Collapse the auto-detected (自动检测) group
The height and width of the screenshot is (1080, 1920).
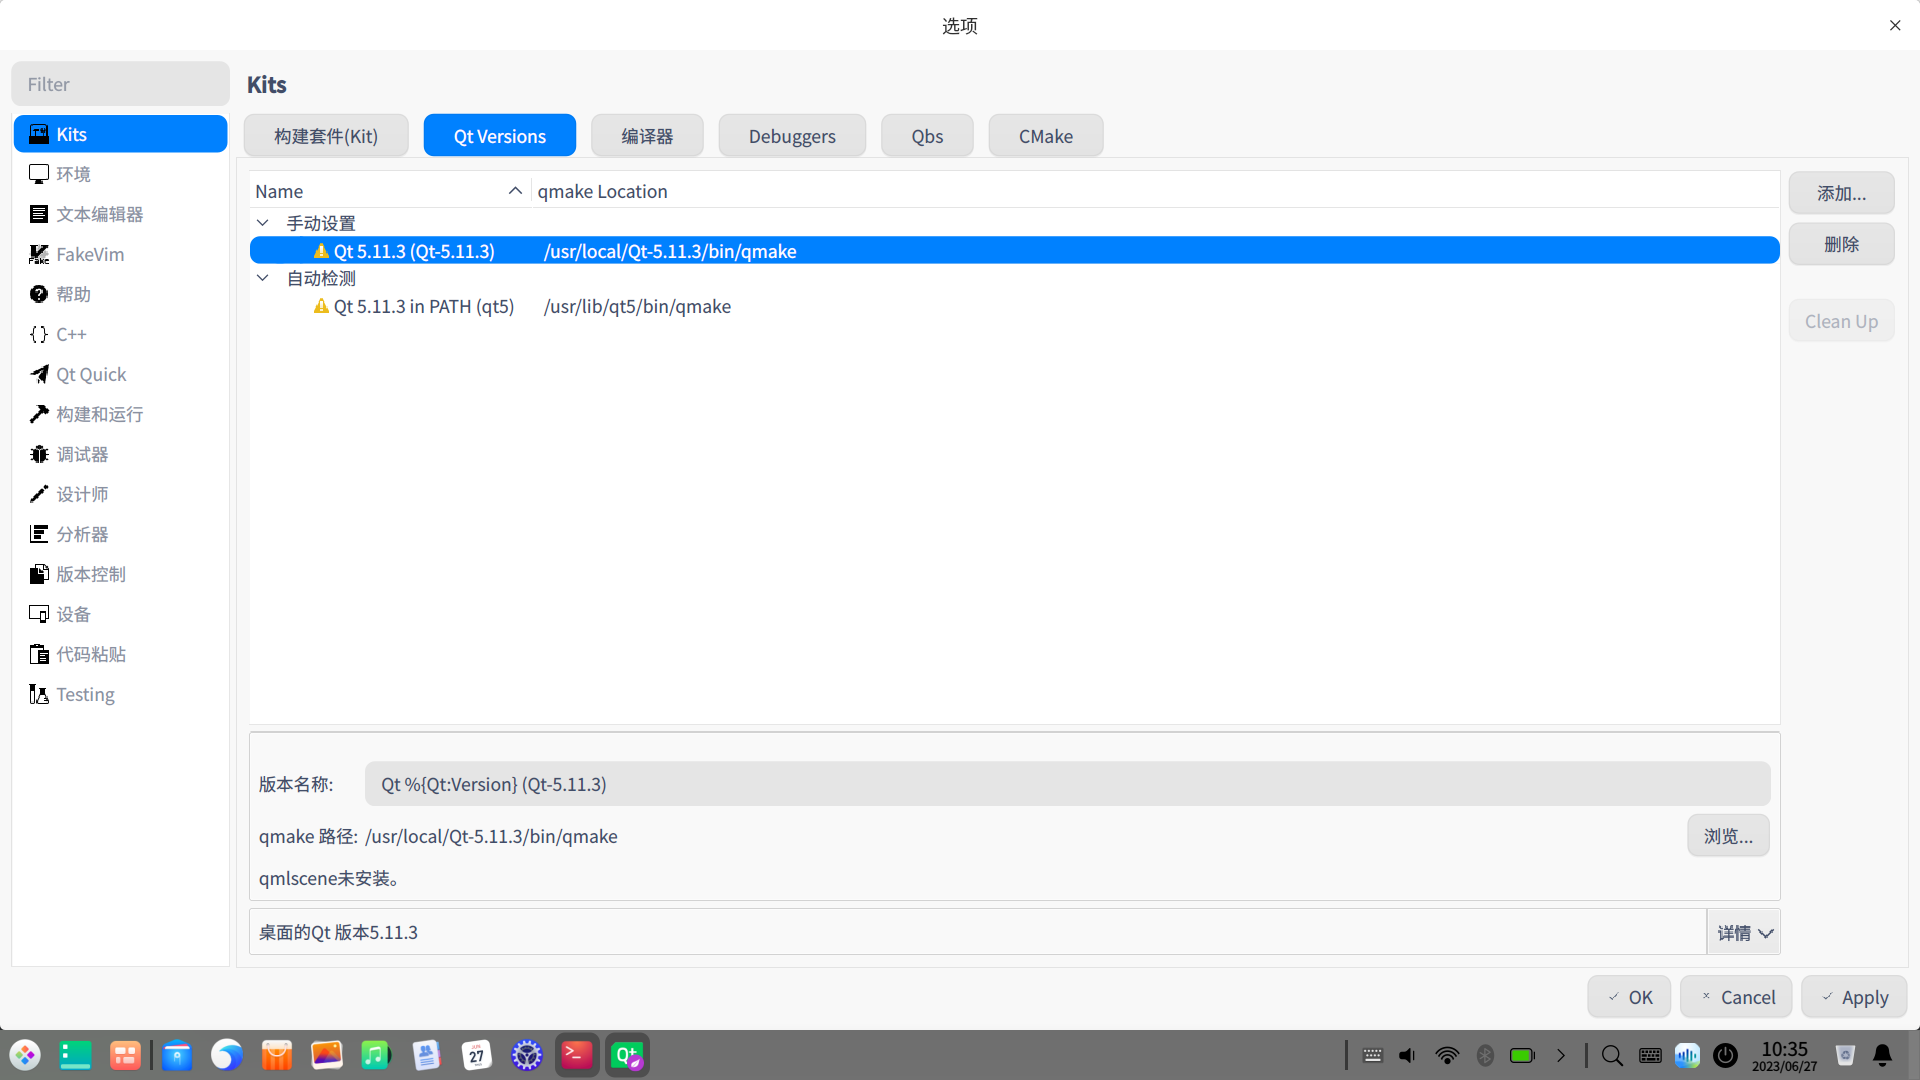263,278
